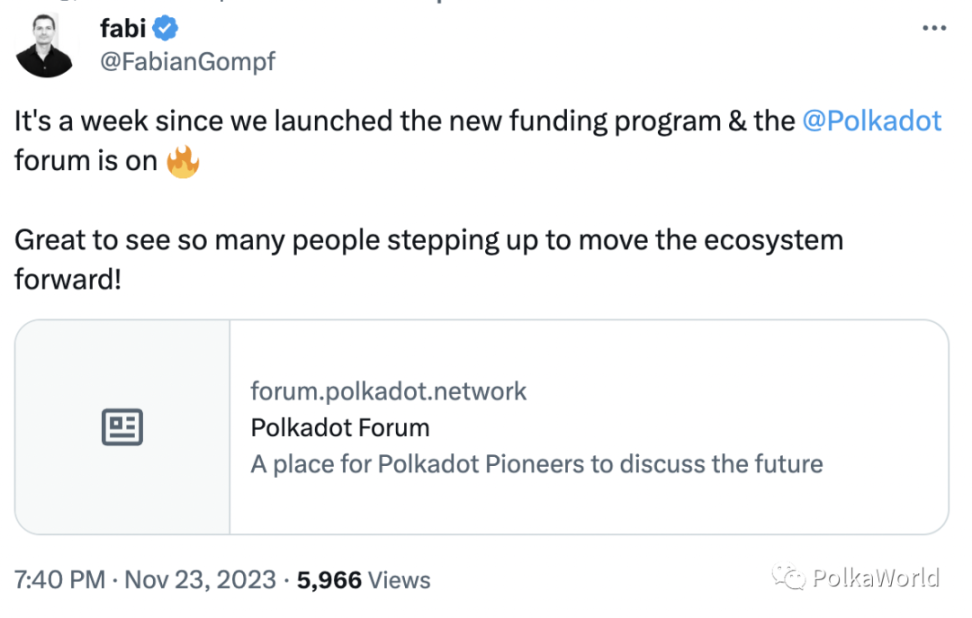The width and height of the screenshot is (972, 618).
Task: Open the Polkadot Forum card title
Action: 339,427
